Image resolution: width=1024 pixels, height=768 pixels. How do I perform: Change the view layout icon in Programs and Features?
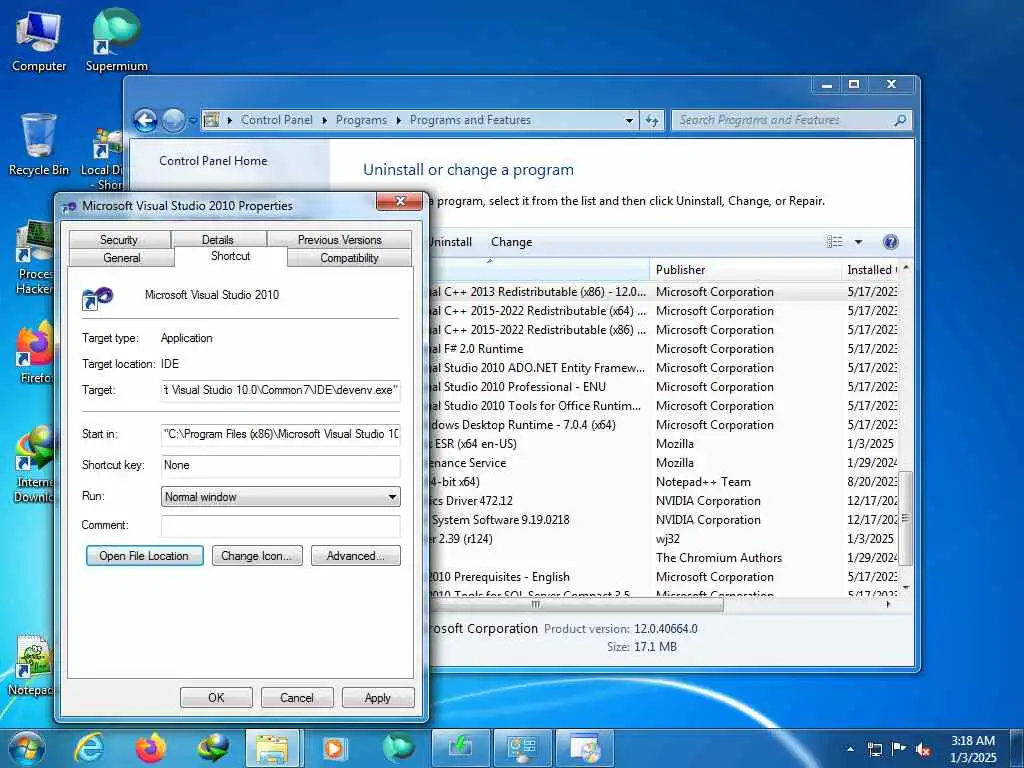point(835,242)
